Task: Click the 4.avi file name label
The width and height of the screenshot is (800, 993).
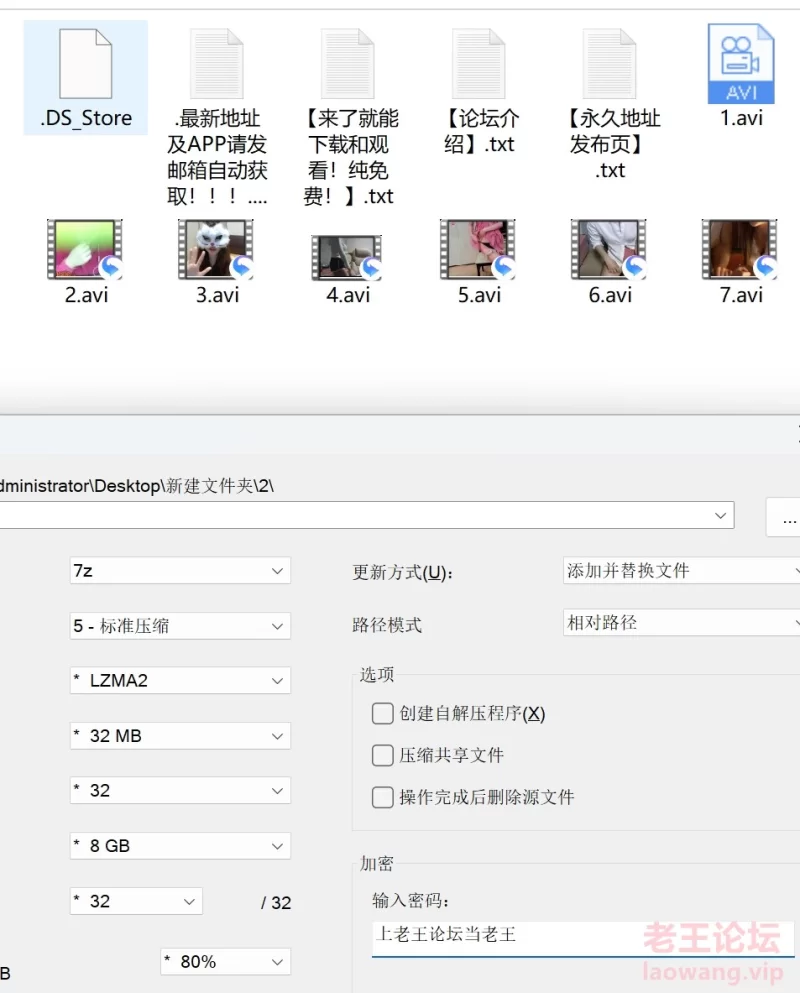Action: click(x=348, y=294)
